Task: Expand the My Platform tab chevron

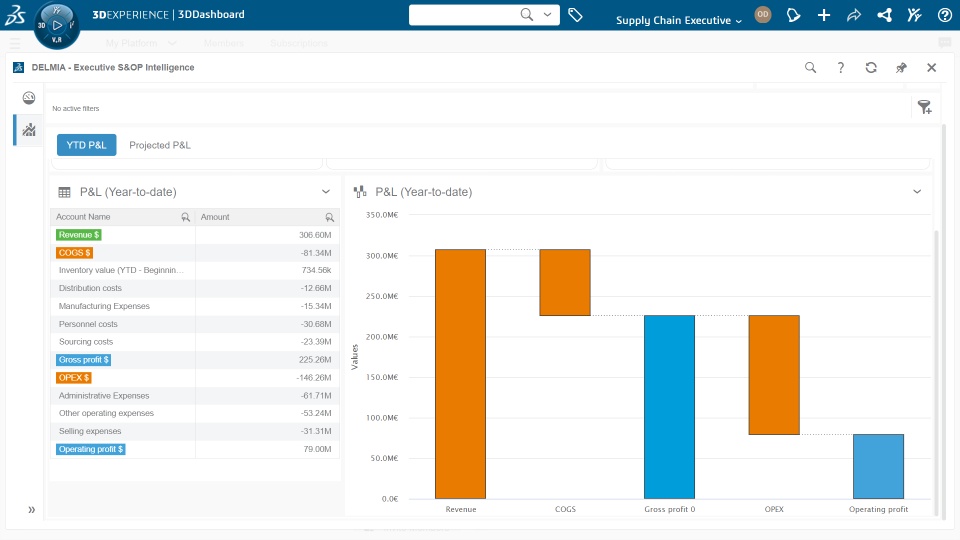Action: [x=172, y=43]
